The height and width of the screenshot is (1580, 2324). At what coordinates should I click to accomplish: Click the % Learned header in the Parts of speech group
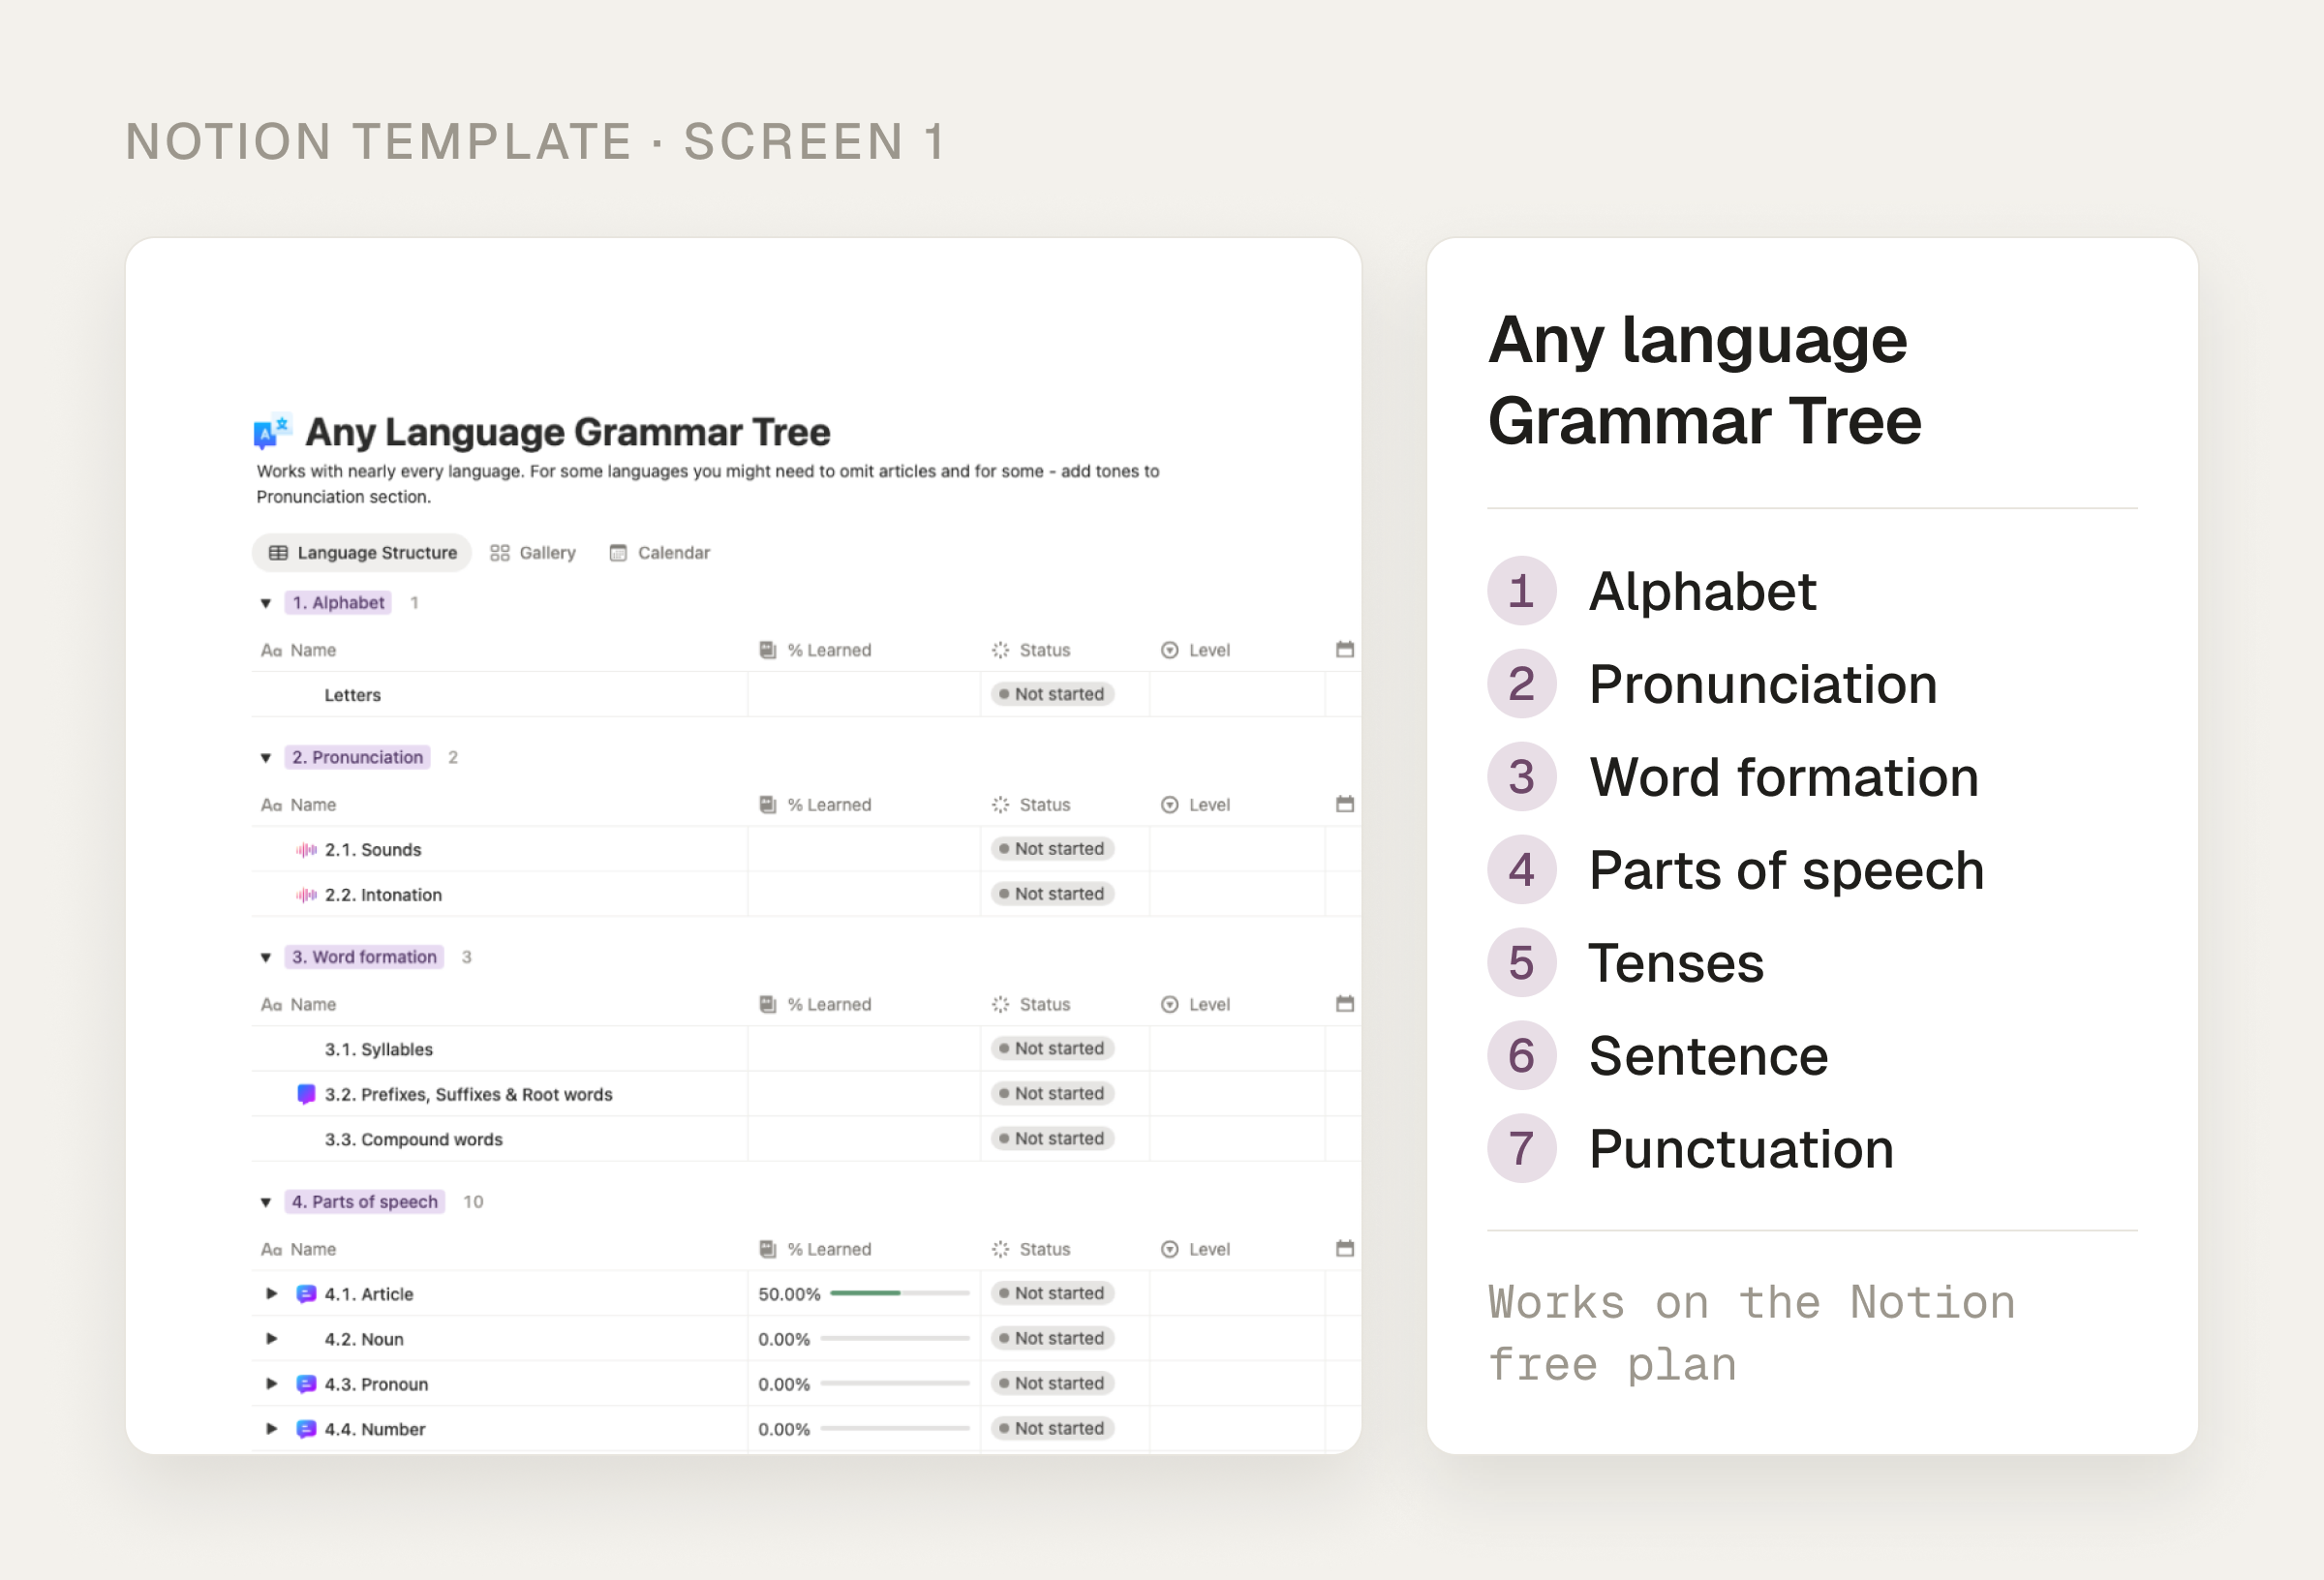tap(815, 1249)
